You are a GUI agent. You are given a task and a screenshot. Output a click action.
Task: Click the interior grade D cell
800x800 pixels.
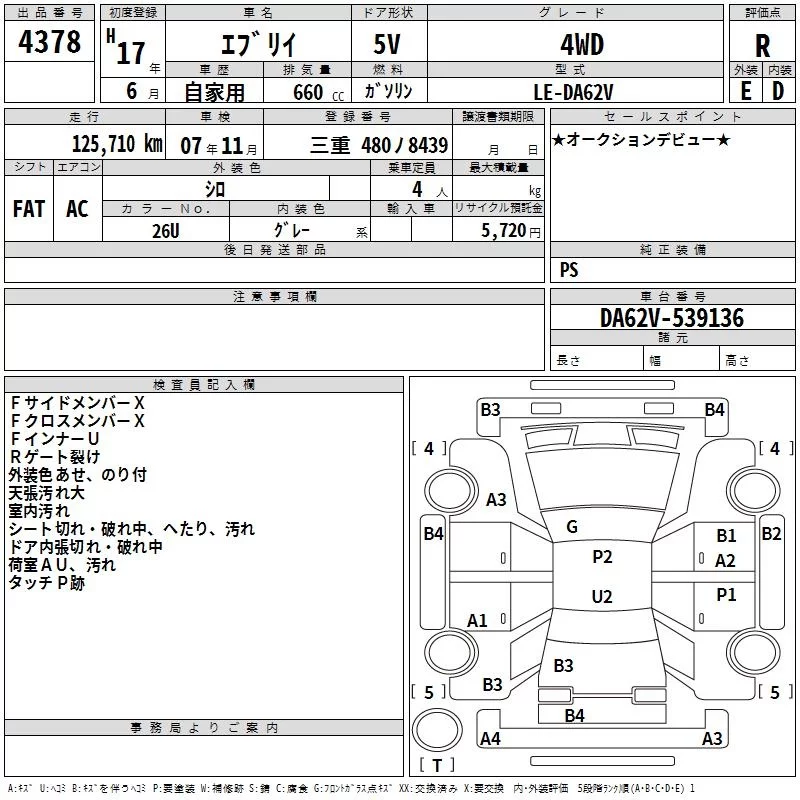779,91
